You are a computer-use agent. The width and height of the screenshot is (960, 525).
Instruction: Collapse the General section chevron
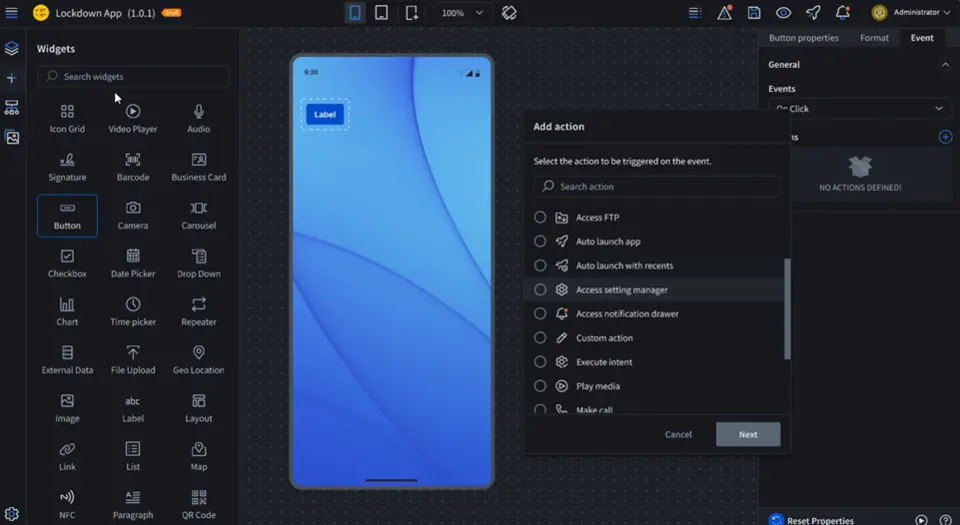(945, 65)
